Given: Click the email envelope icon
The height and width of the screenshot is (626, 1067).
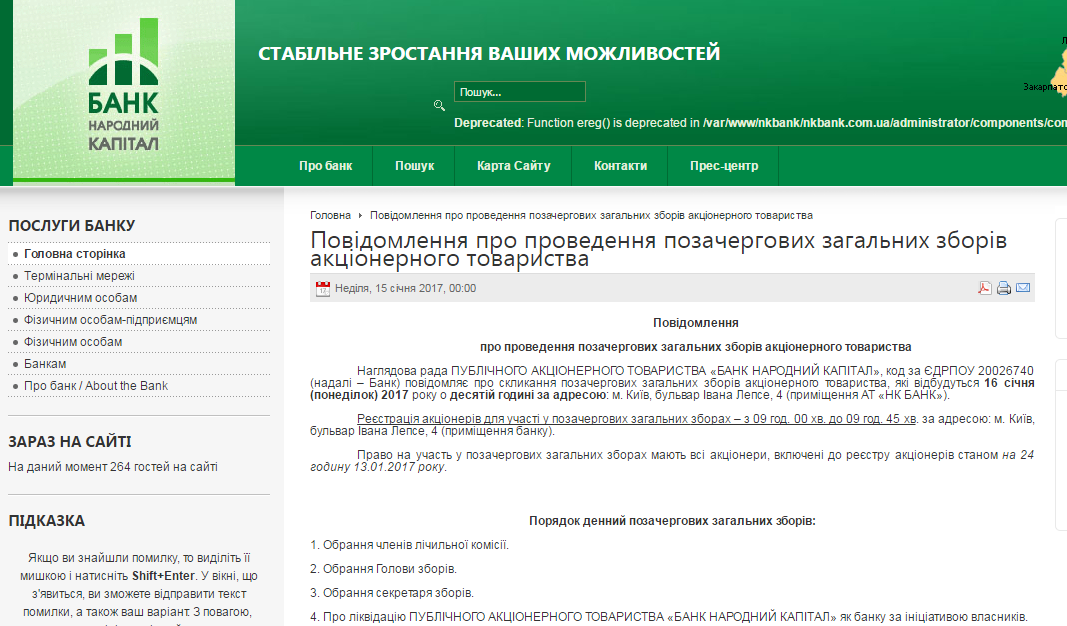Looking at the screenshot, I should coord(1023,288).
